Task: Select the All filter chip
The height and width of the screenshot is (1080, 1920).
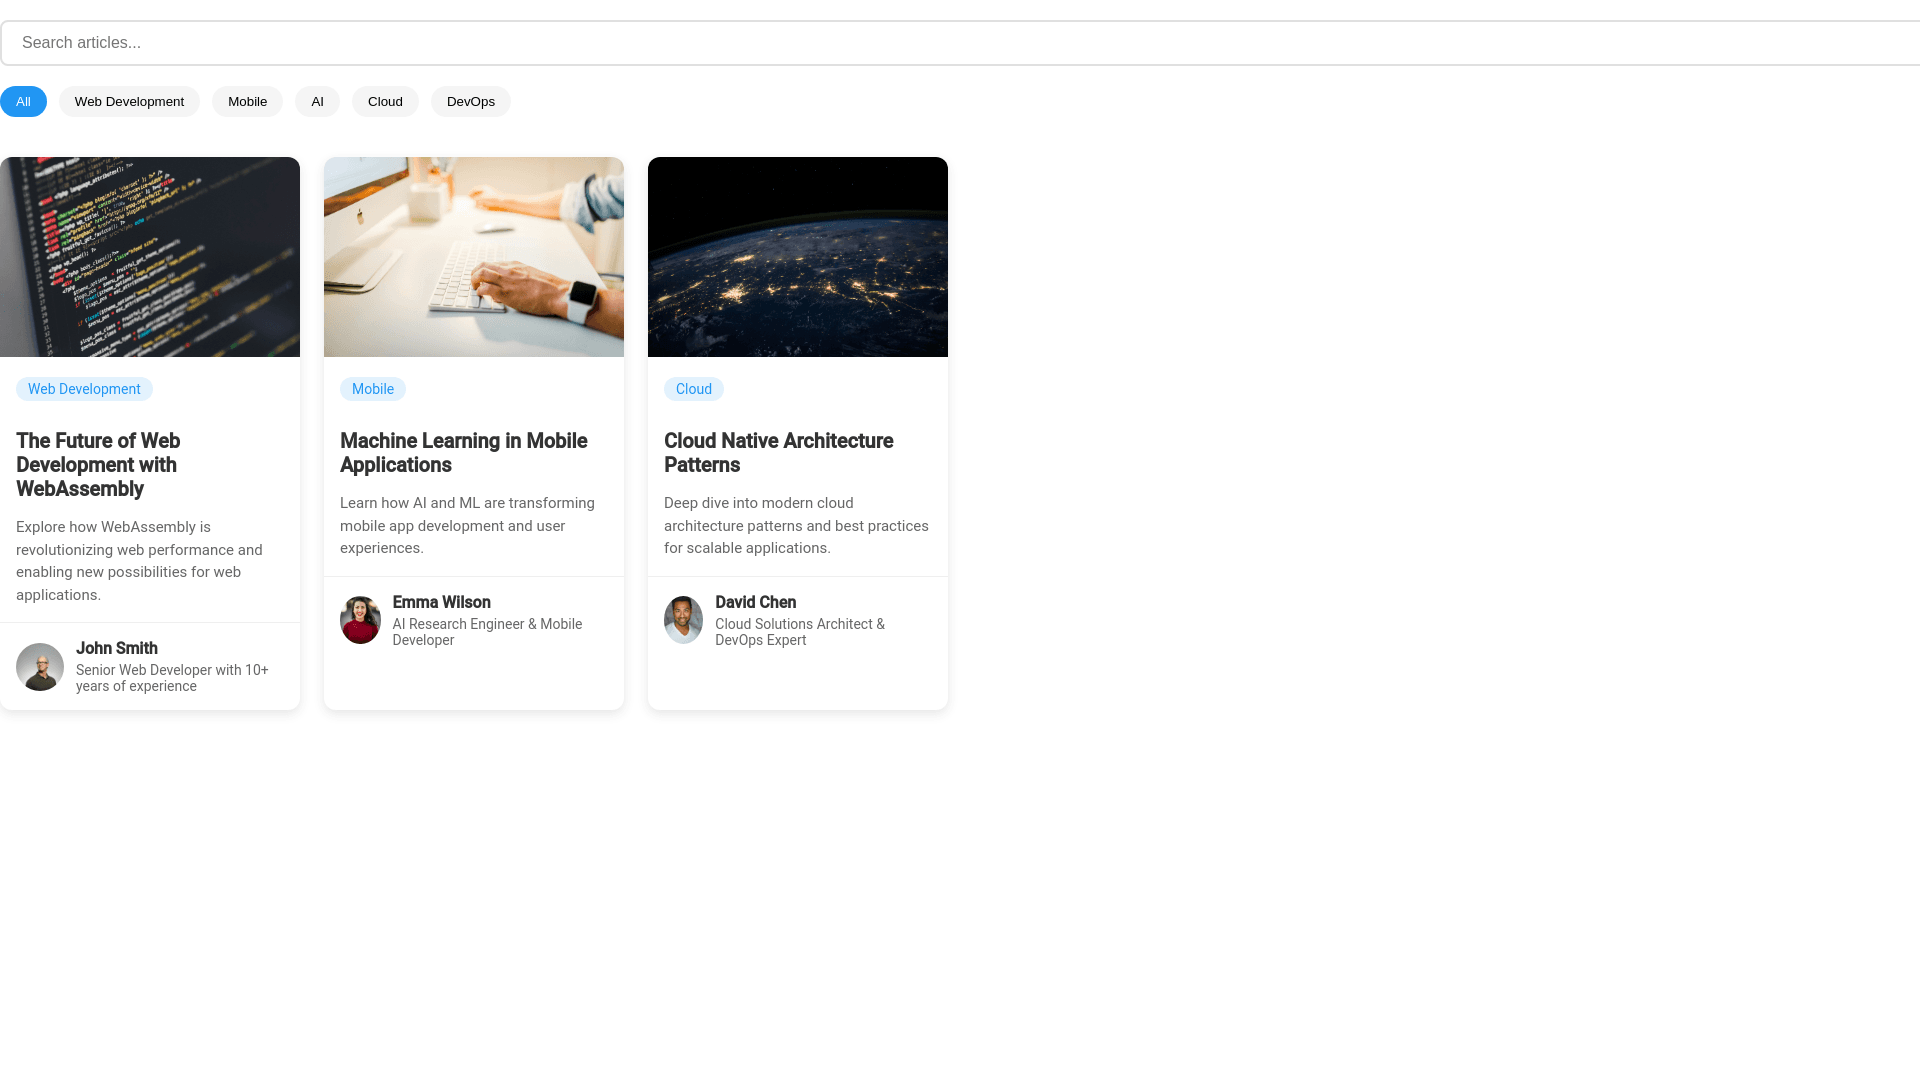Action: click(23, 102)
